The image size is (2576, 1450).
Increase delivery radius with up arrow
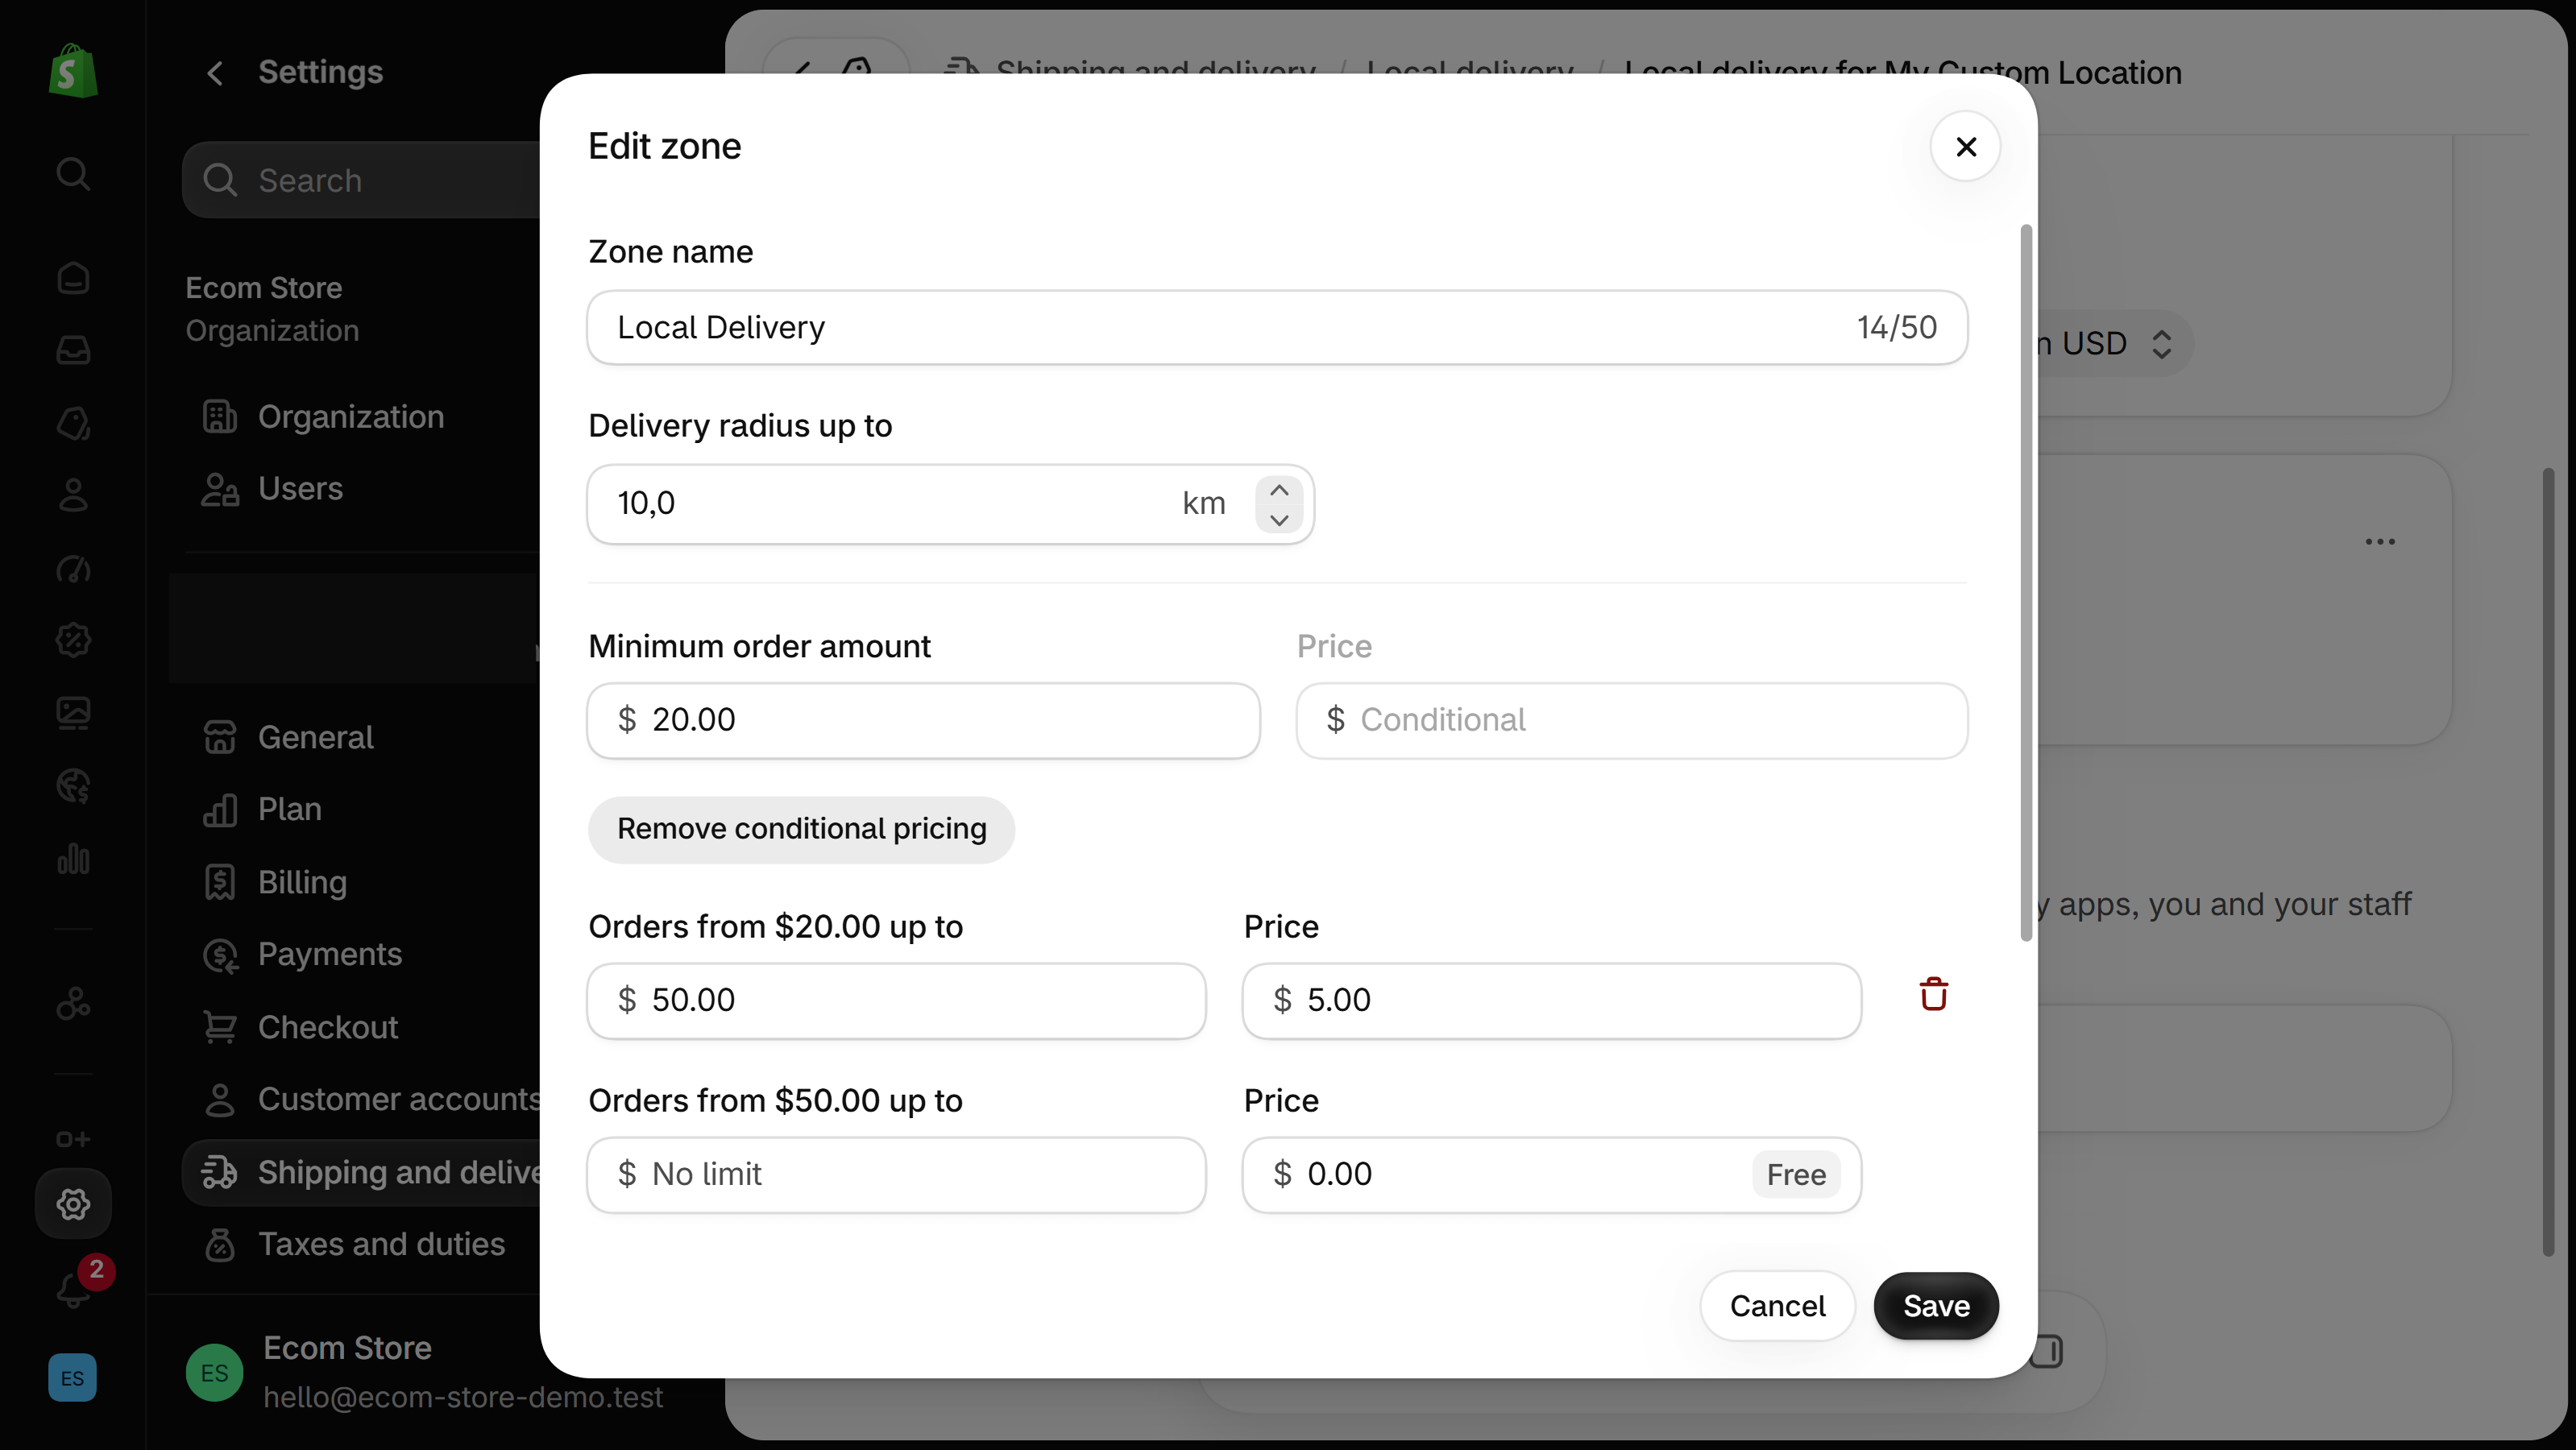1278,489
